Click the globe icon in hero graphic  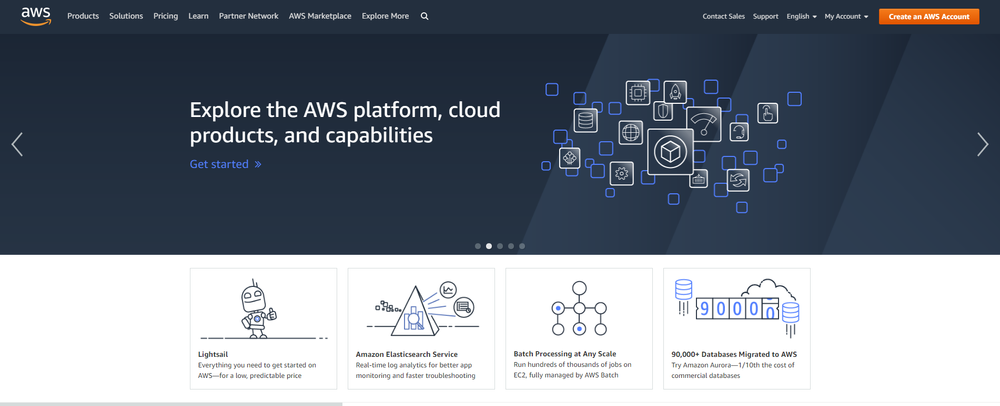click(630, 133)
